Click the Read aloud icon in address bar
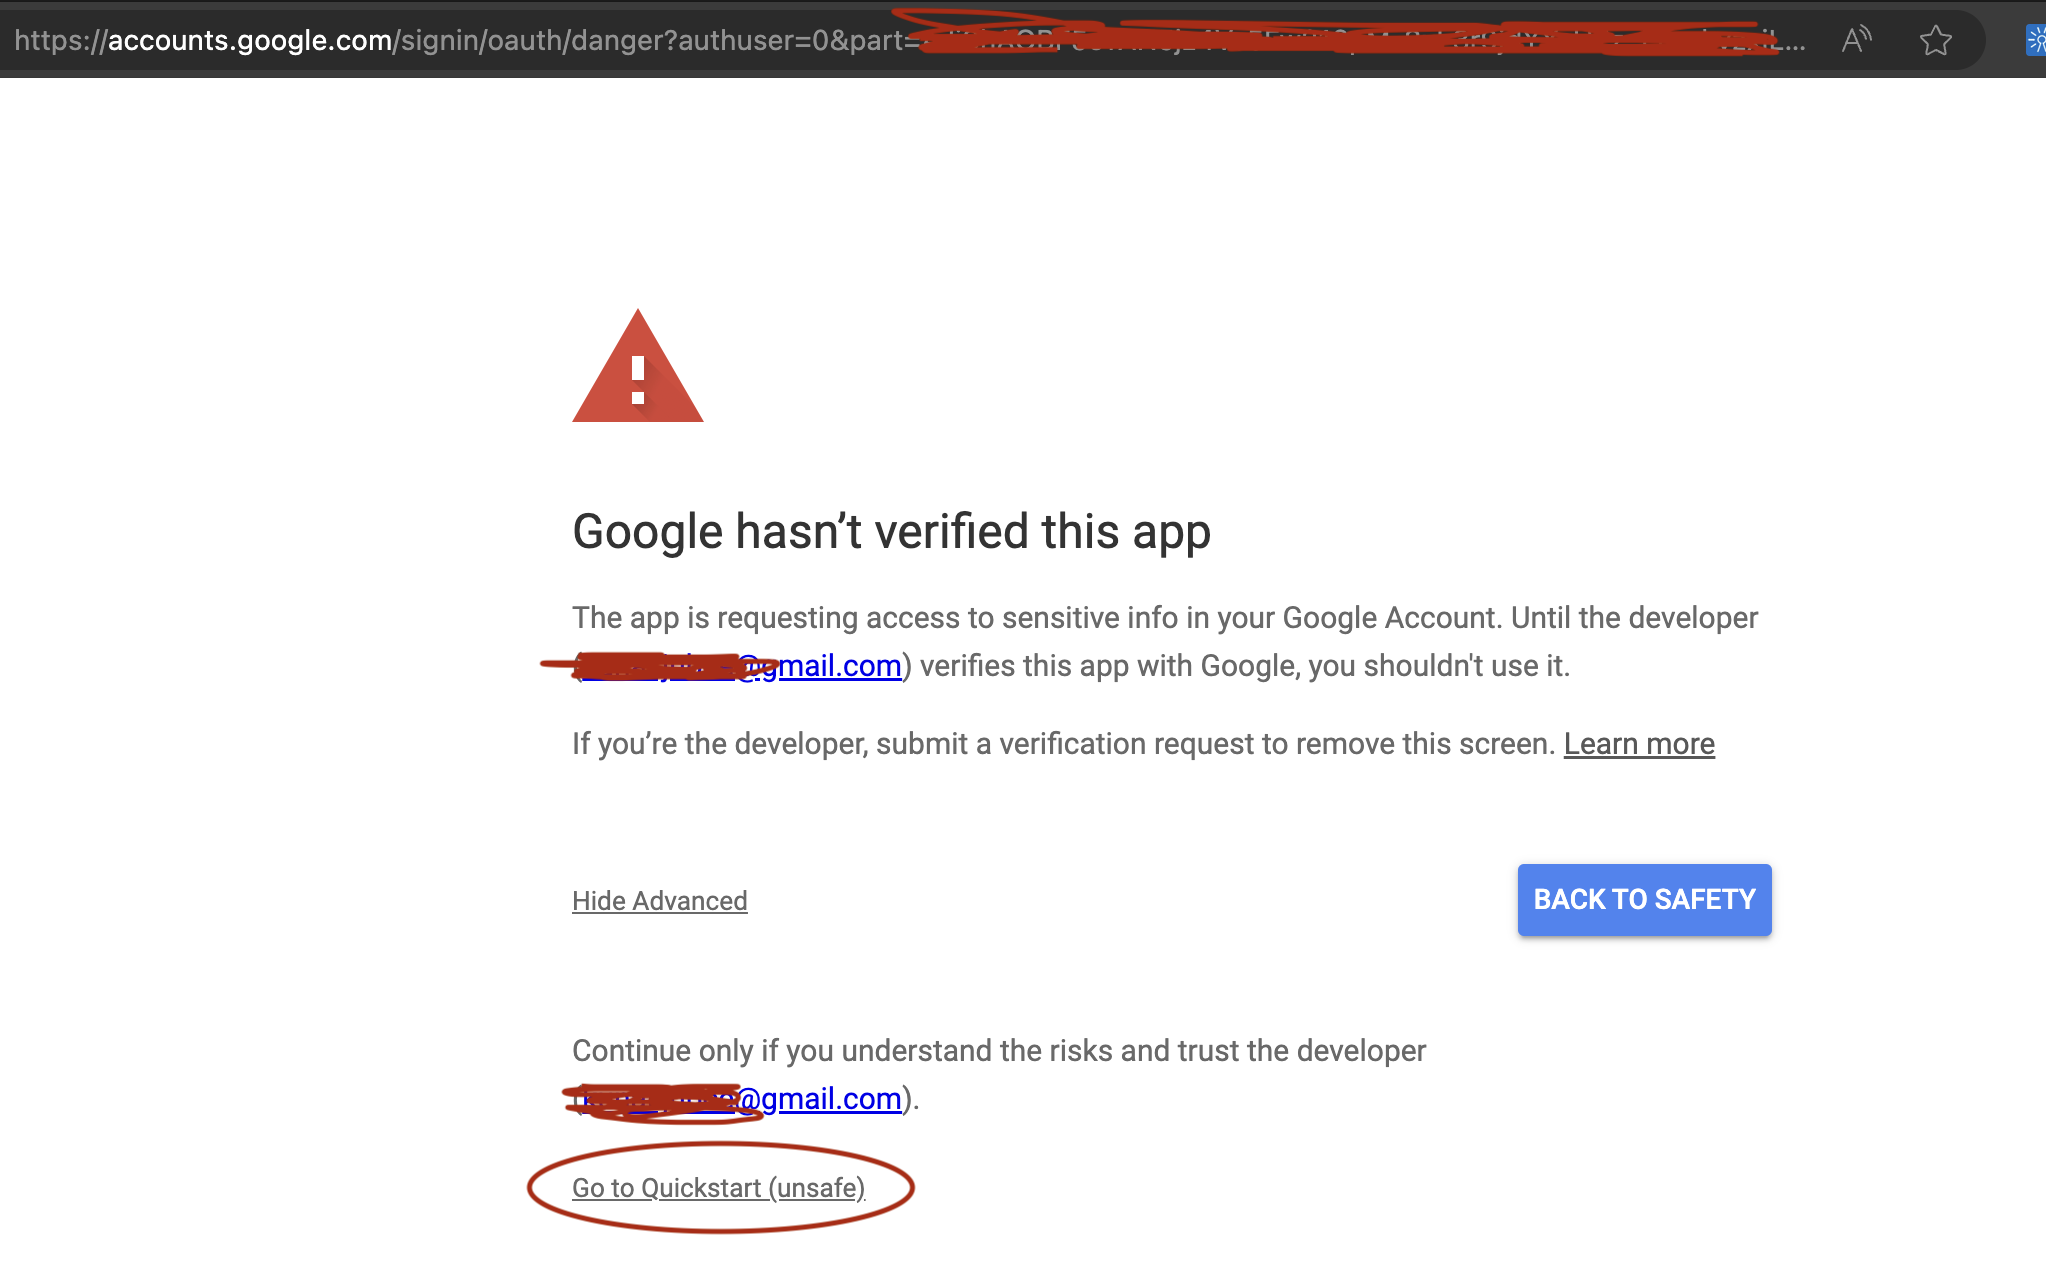The height and width of the screenshot is (1270, 2046). click(x=1856, y=40)
